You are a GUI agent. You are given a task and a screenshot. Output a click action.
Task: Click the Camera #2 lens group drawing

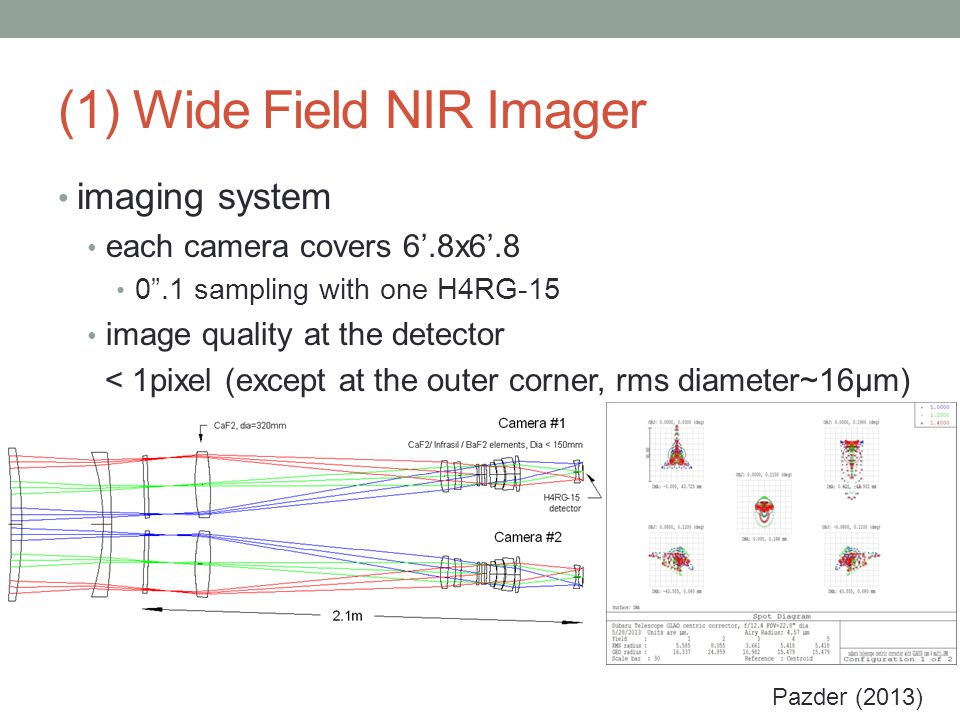click(x=481, y=573)
